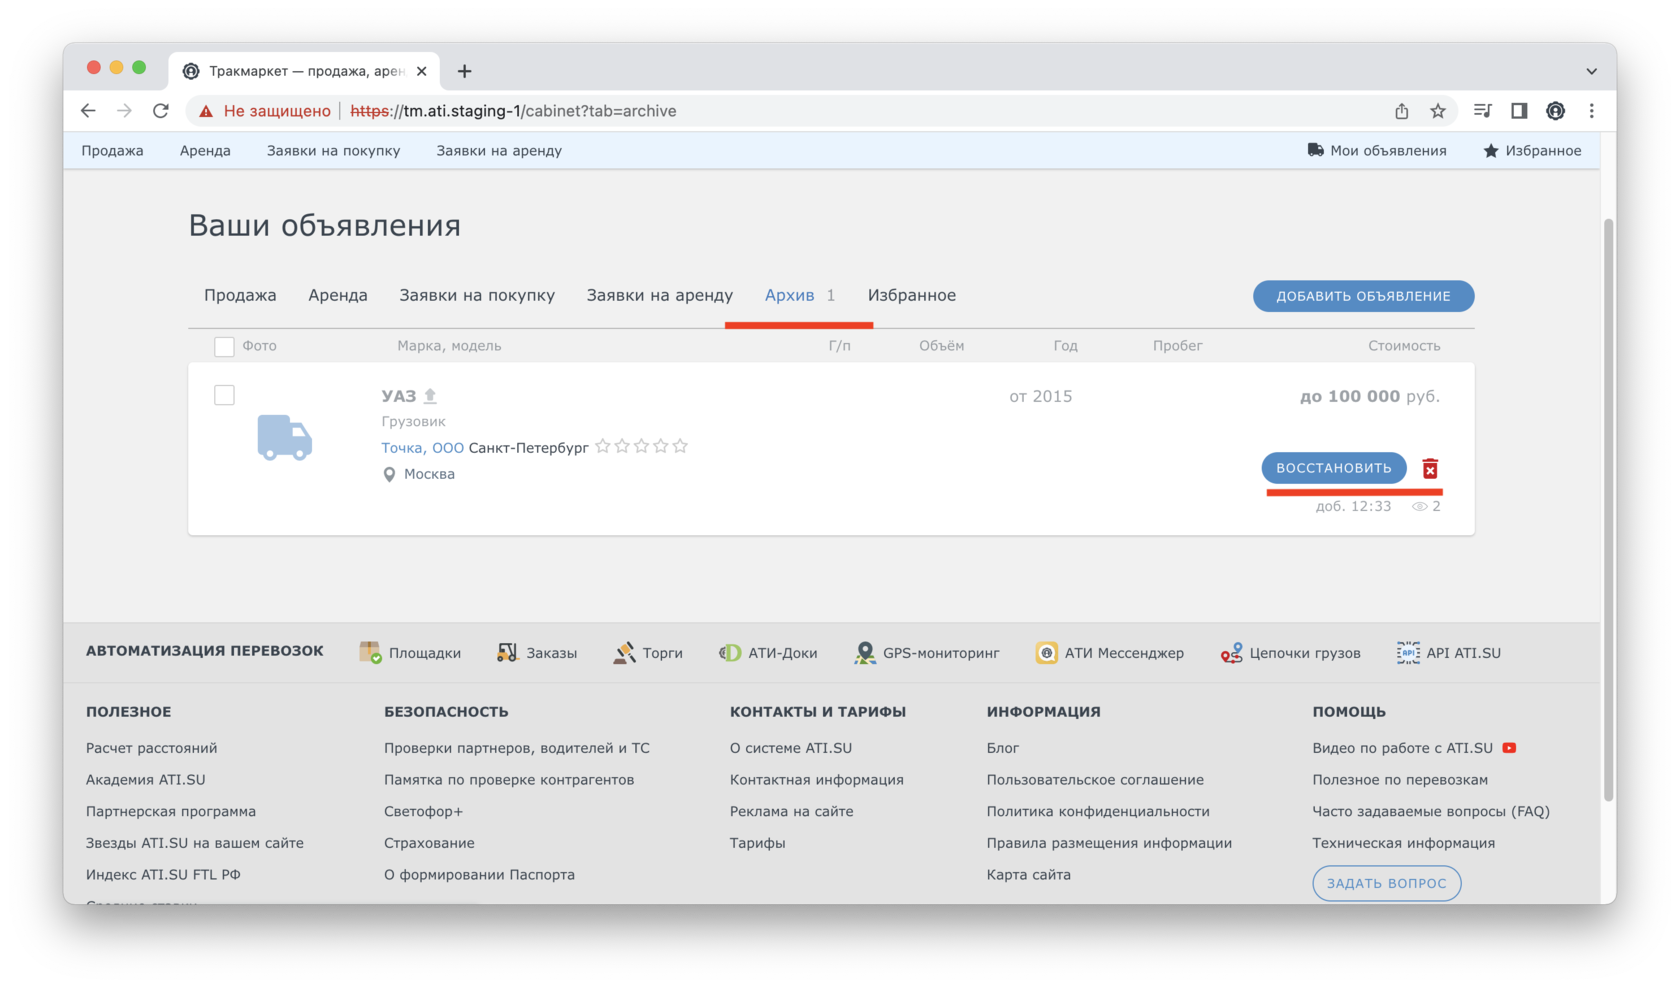This screenshot has height=988, width=1680.
Task: Open API ATI.SU footer icon link
Action: pyautogui.click(x=1449, y=653)
